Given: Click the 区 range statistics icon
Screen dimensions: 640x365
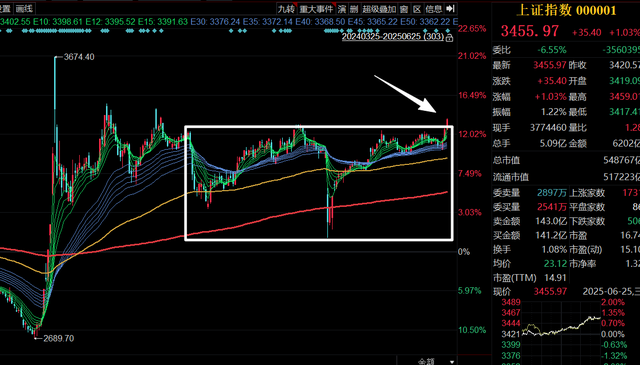Looking at the screenshot, I should 417,9.
